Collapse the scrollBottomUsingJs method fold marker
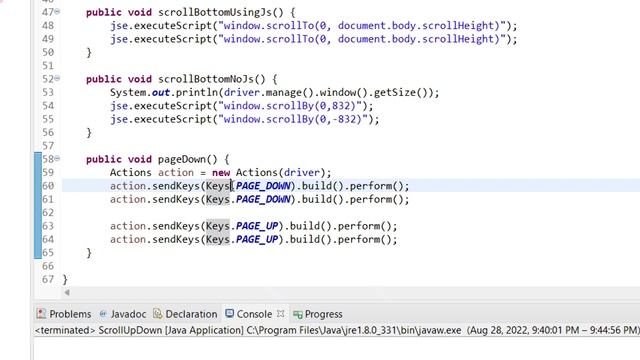The width and height of the screenshot is (640, 360). (57, 11)
